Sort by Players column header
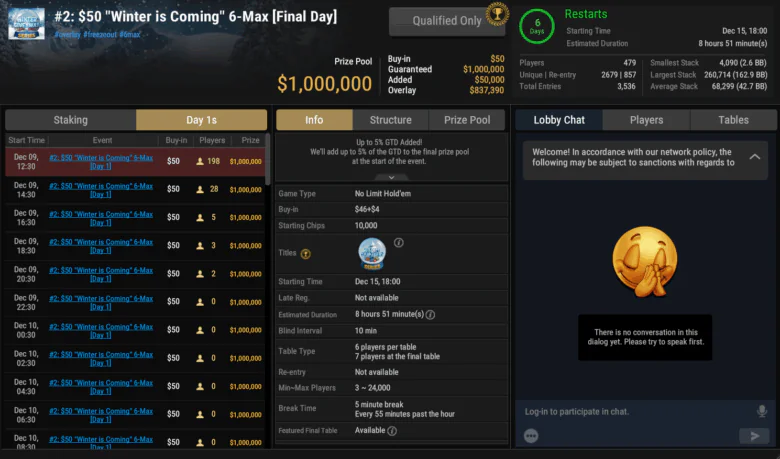Viewport: 780px width, 459px height. coord(212,140)
